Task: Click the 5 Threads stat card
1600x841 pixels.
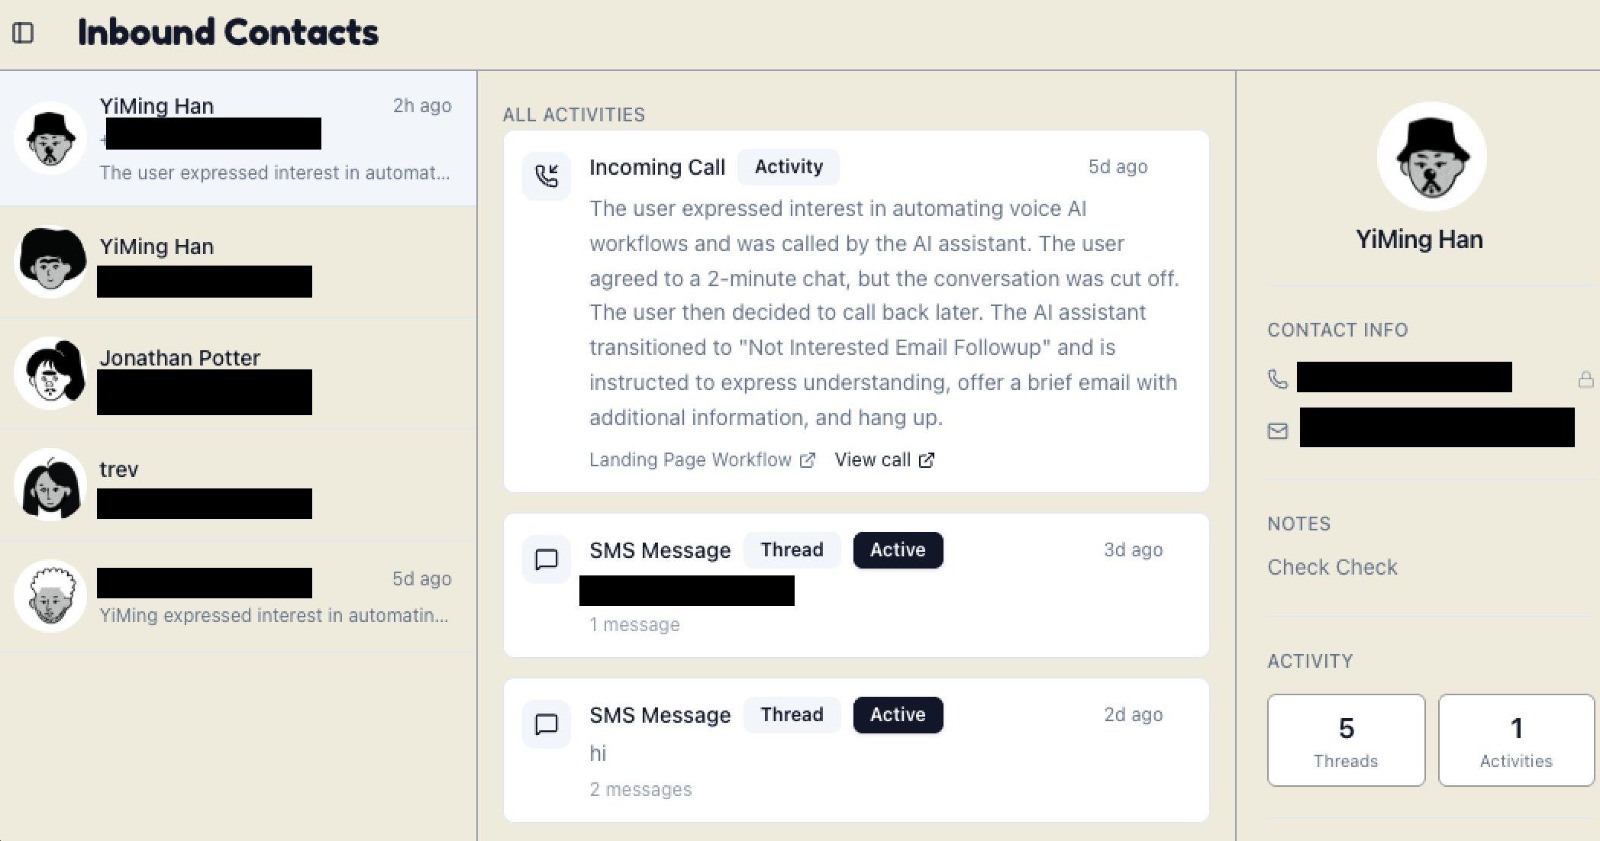Action: (x=1346, y=740)
